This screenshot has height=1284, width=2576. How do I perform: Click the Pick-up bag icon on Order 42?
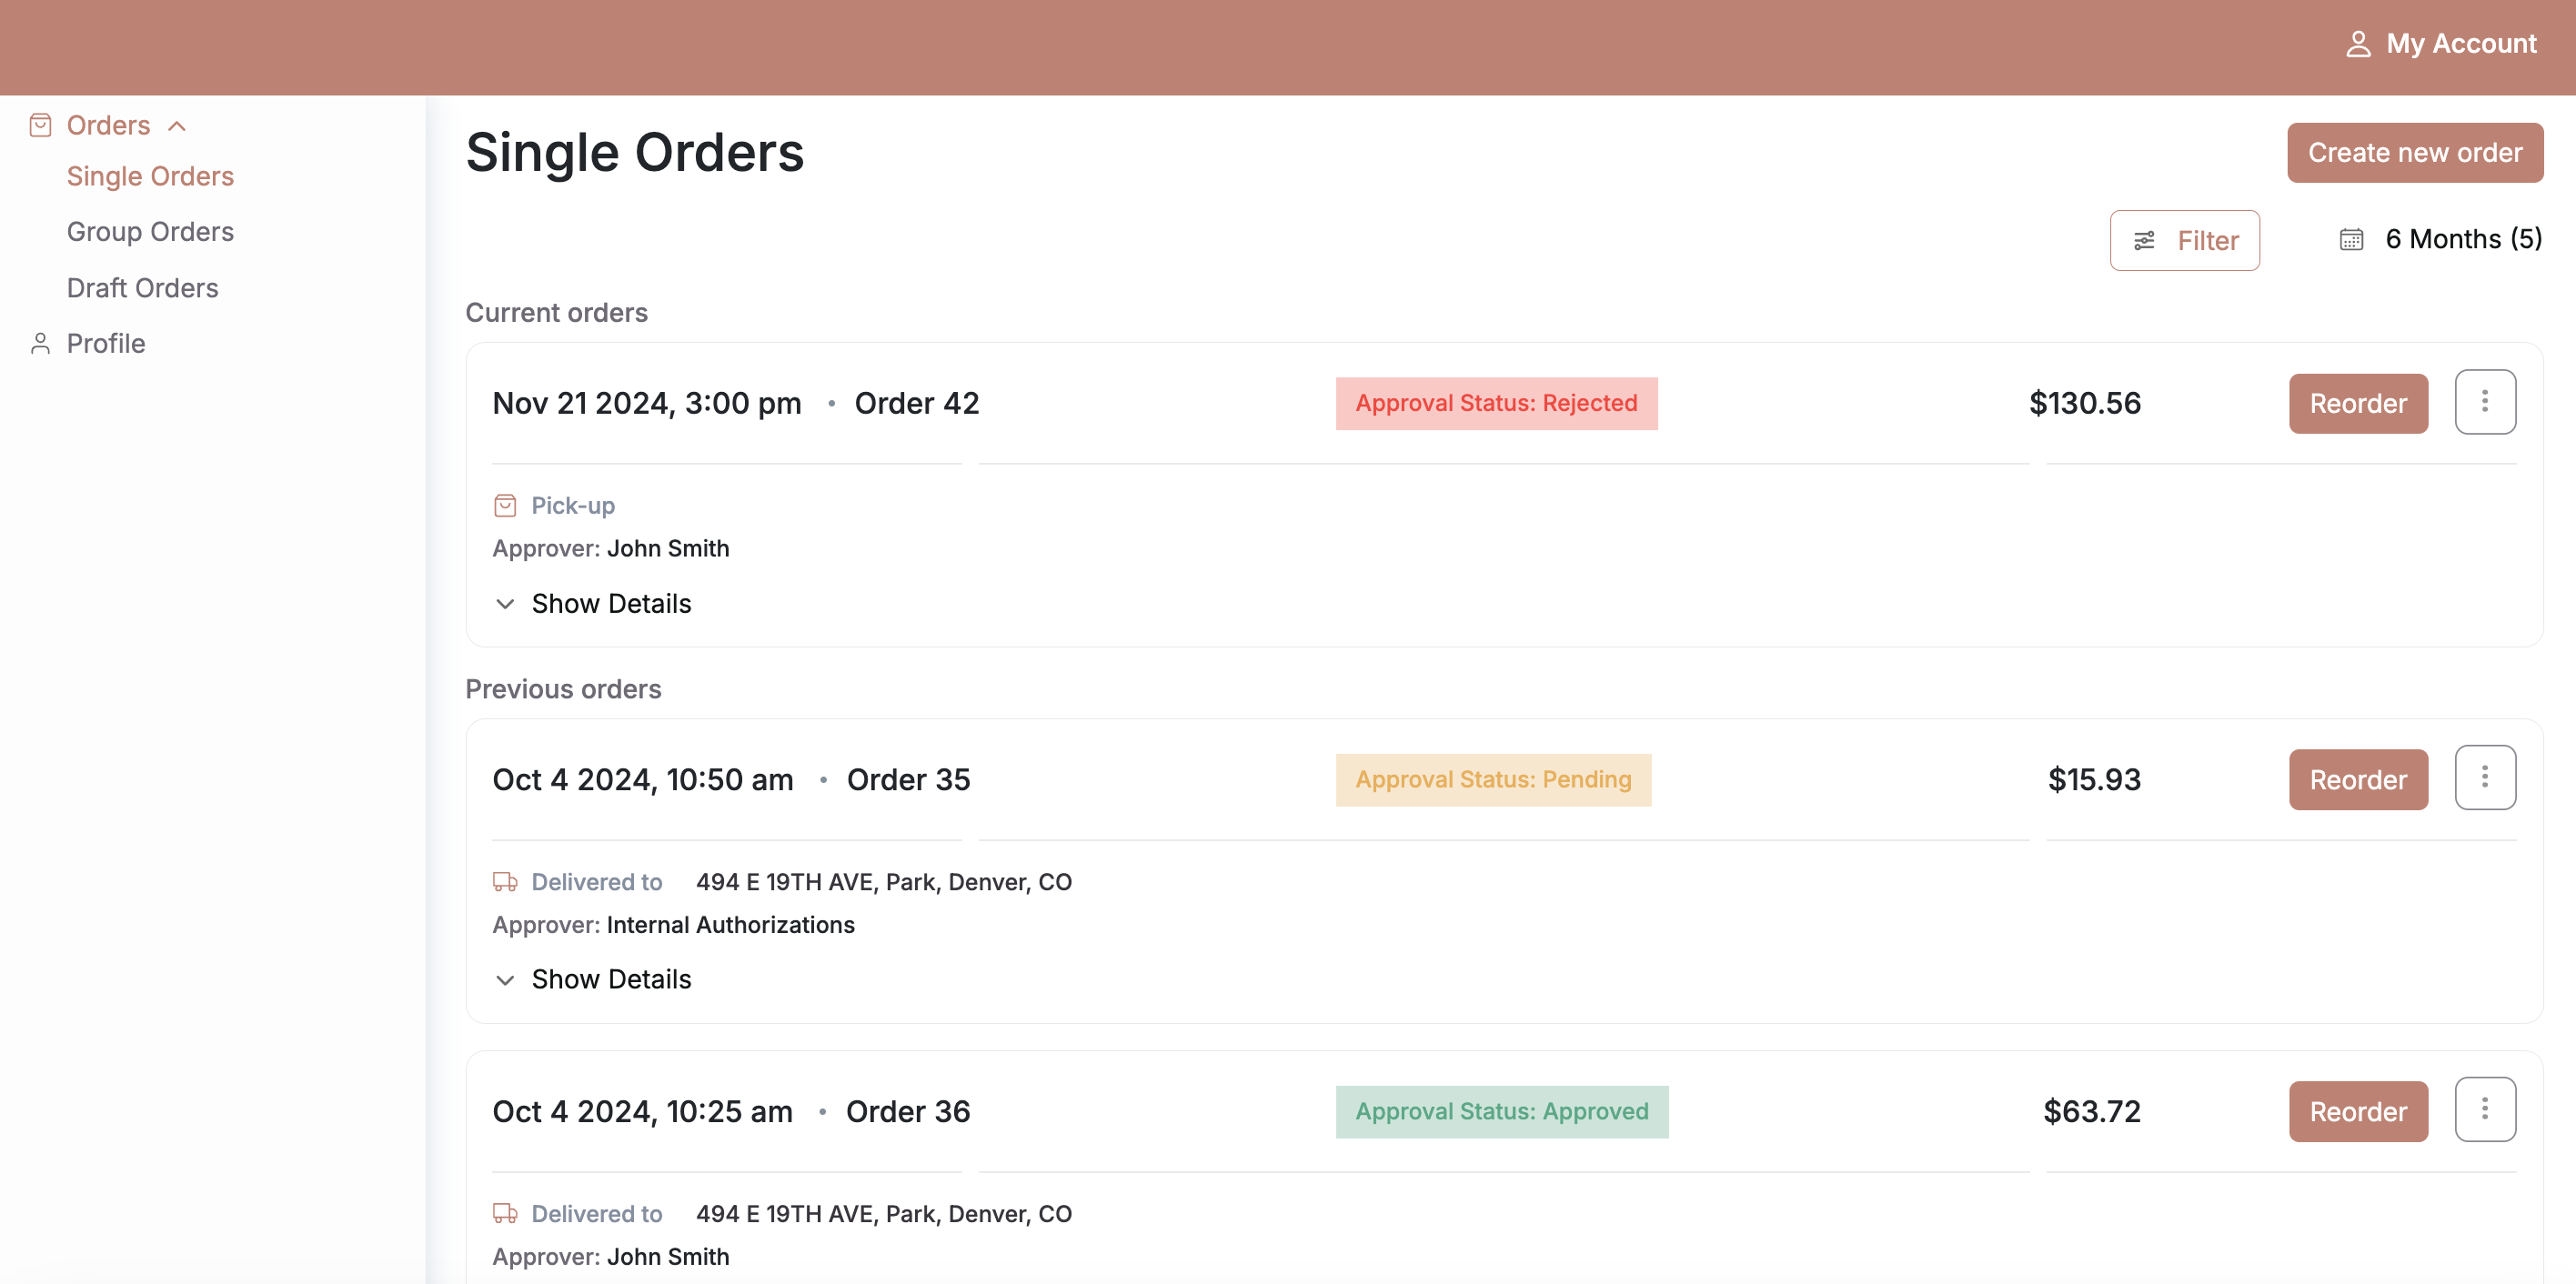point(505,505)
